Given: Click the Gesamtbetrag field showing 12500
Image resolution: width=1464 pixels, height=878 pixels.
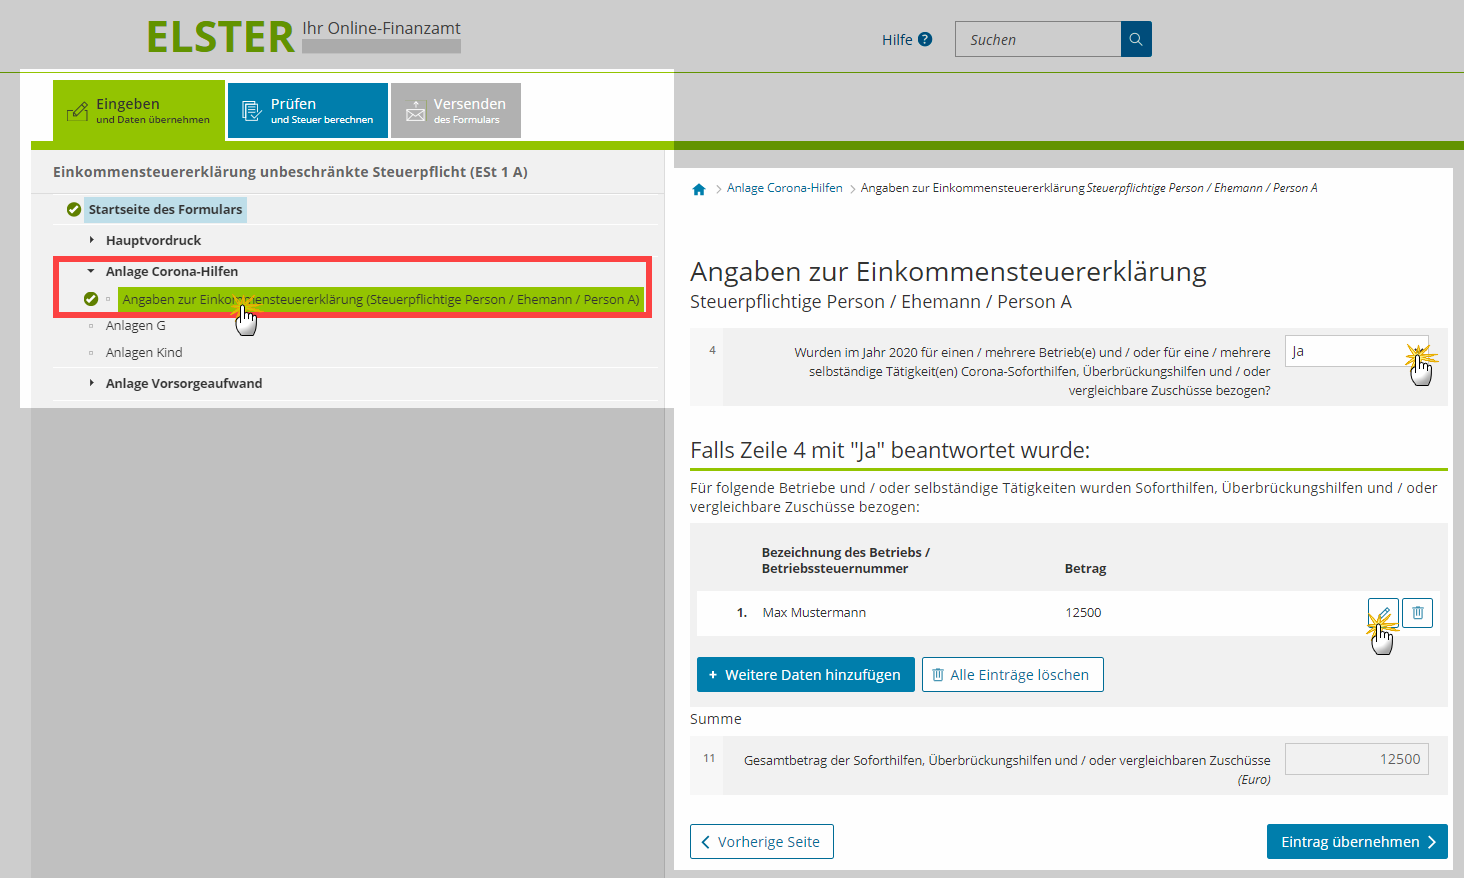Looking at the screenshot, I should [x=1357, y=759].
